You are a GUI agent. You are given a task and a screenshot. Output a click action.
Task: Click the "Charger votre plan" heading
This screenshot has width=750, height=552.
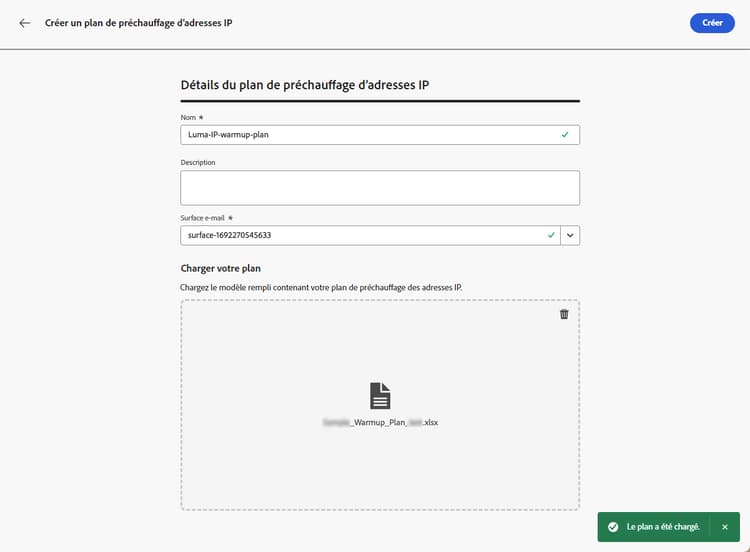pyautogui.click(x=221, y=268)
